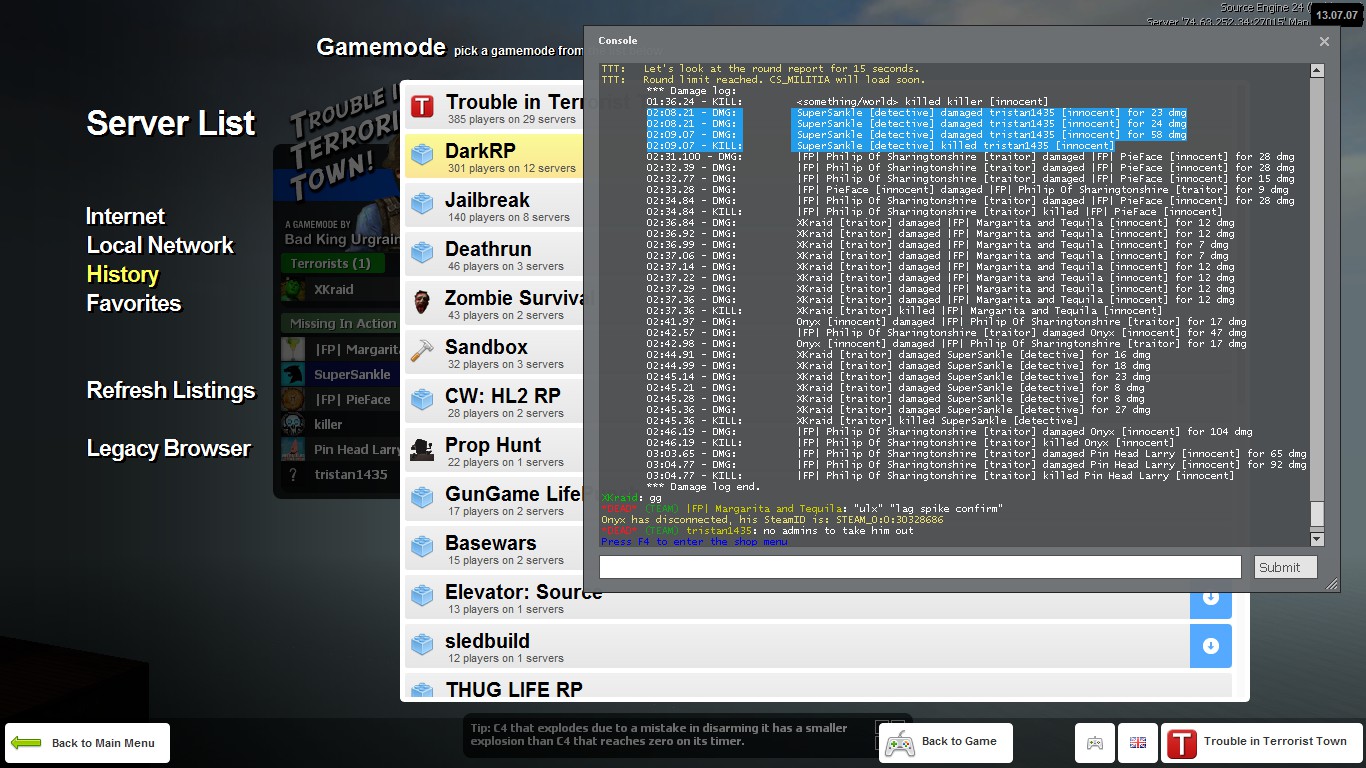Click the console resize grip corner
Viewport: 1366px width, 768px height.
click(x=1332, y=585)
